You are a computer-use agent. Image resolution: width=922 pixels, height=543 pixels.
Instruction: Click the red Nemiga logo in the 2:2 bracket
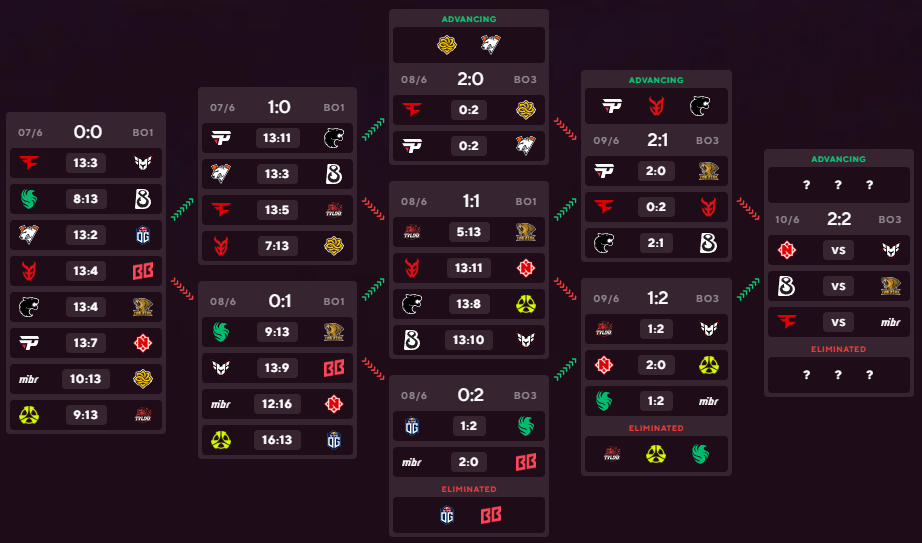point(786,250)
